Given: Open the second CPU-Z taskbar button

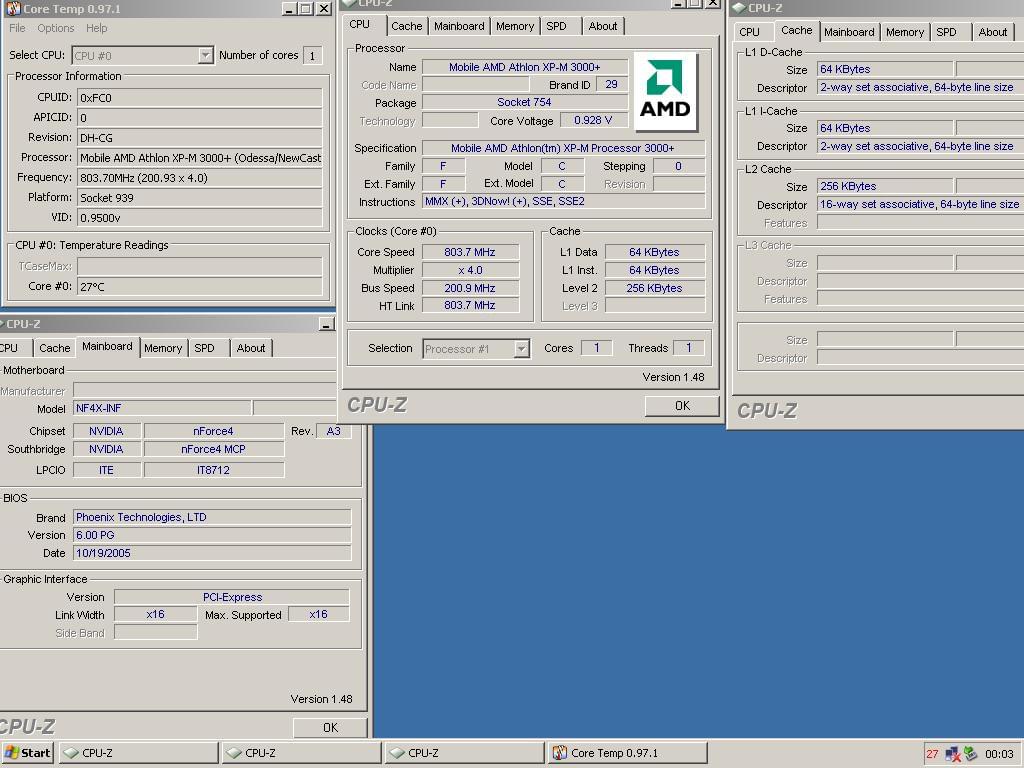Looking at the screenshot, I should tap(301, 753).
